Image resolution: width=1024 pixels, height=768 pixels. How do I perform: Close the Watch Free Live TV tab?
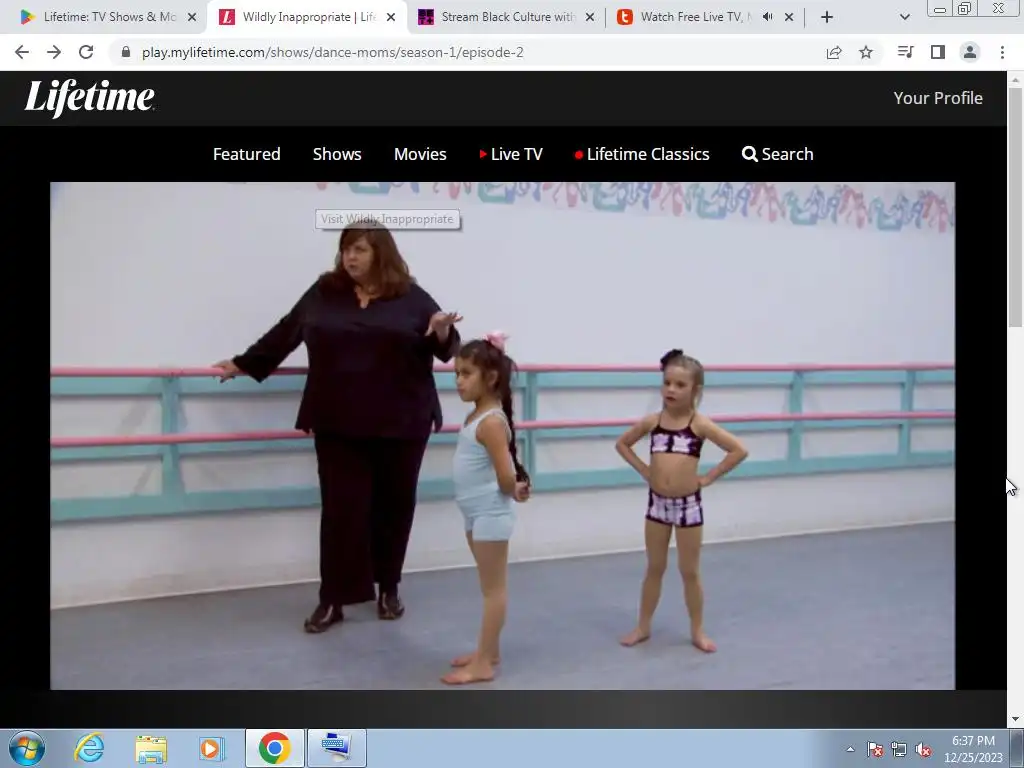click(789, 18)
